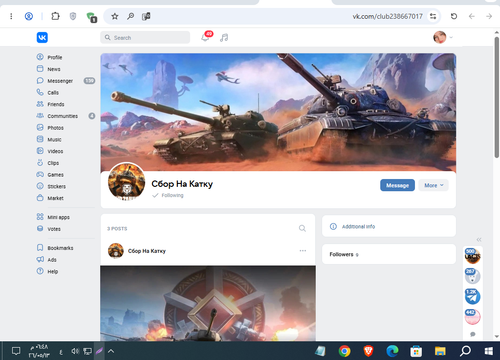Open the Telegram-style chat with 1.2K badge
This screenshot has width=500, height=360.
point(473,297)
